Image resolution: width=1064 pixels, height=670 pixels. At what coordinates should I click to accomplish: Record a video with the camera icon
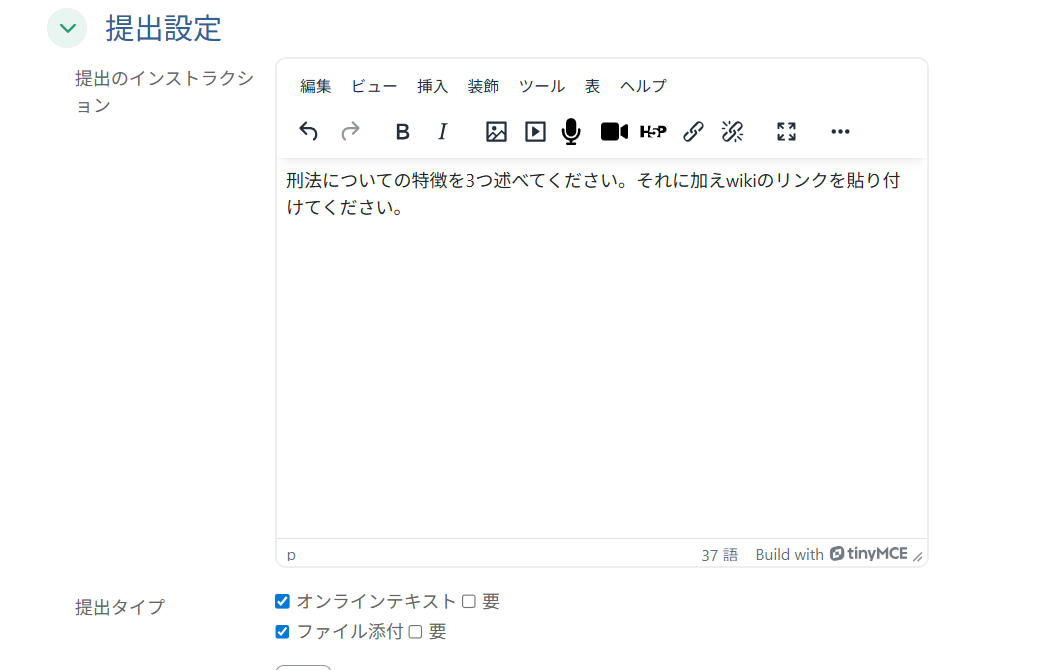[x=613, y=131]
